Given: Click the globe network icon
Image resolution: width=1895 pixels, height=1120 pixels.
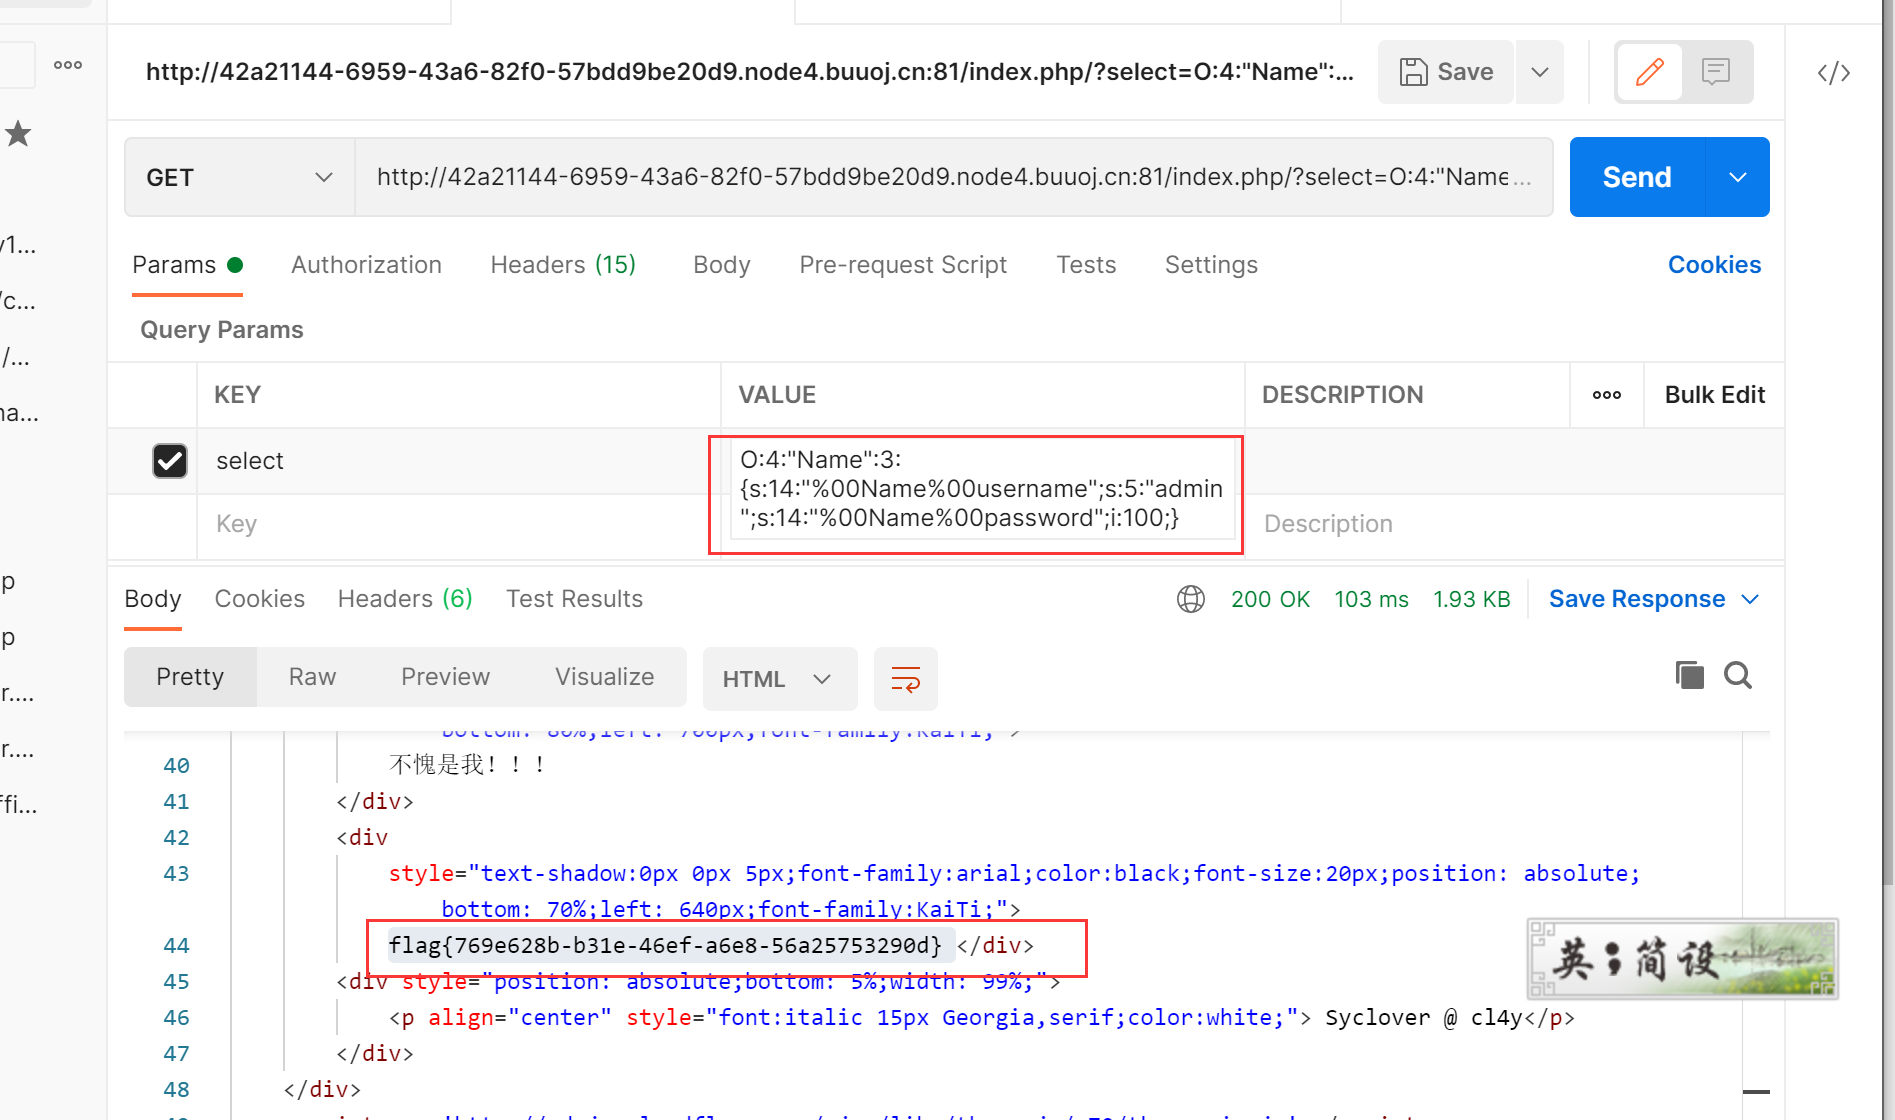Looking at the screenshot, I should tap(1190, 599).
